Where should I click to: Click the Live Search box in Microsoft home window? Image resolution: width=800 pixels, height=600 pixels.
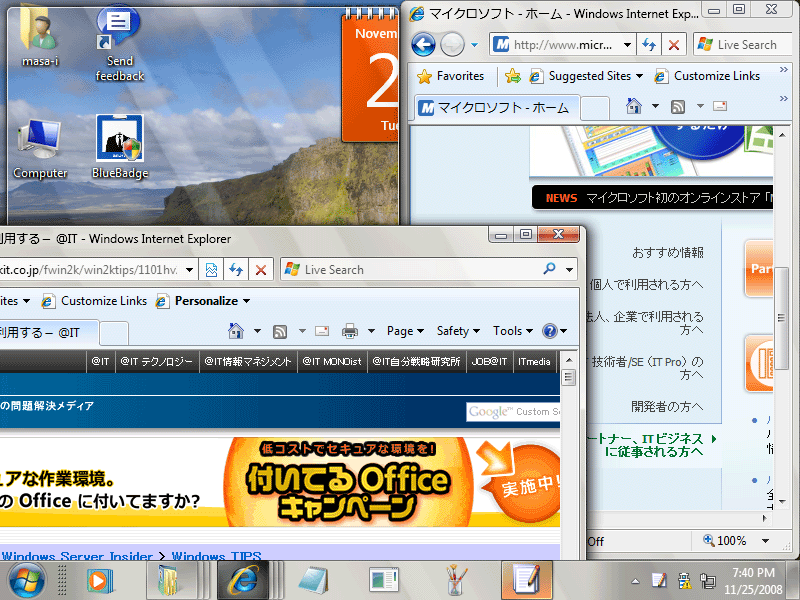(743, 45)
